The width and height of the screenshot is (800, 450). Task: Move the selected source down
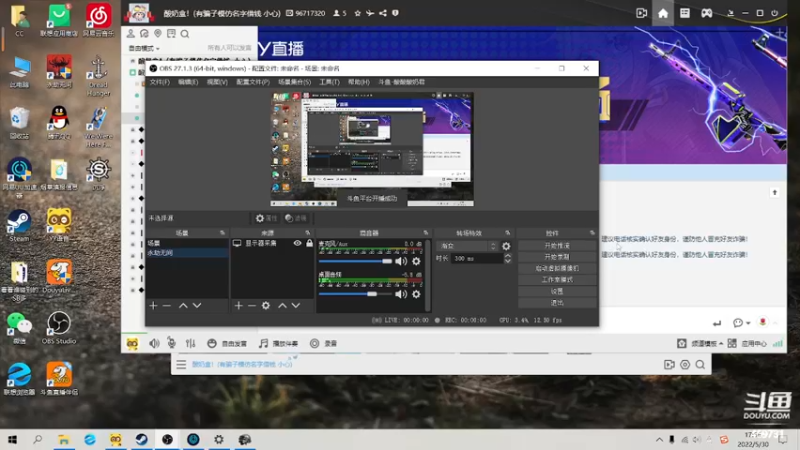tap(296, 305)
